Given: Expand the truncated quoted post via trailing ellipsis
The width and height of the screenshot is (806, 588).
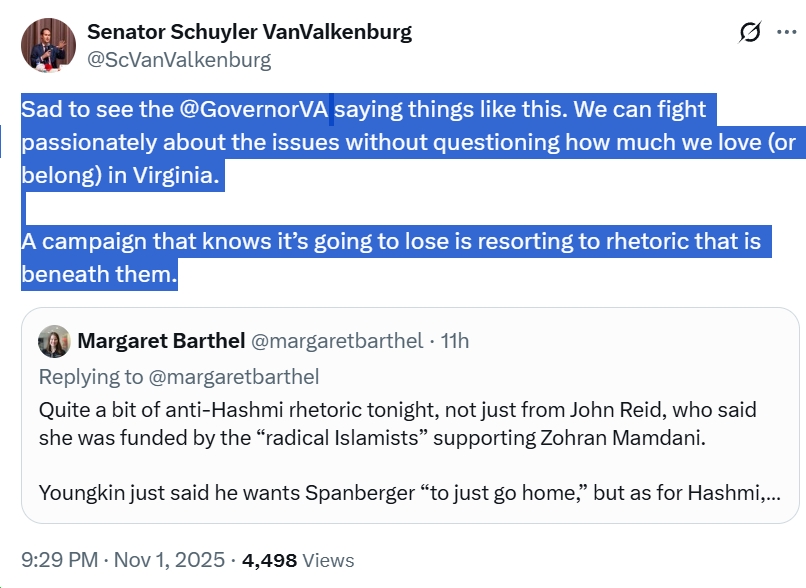Looking at the screenshot, I should coord(771,492).
